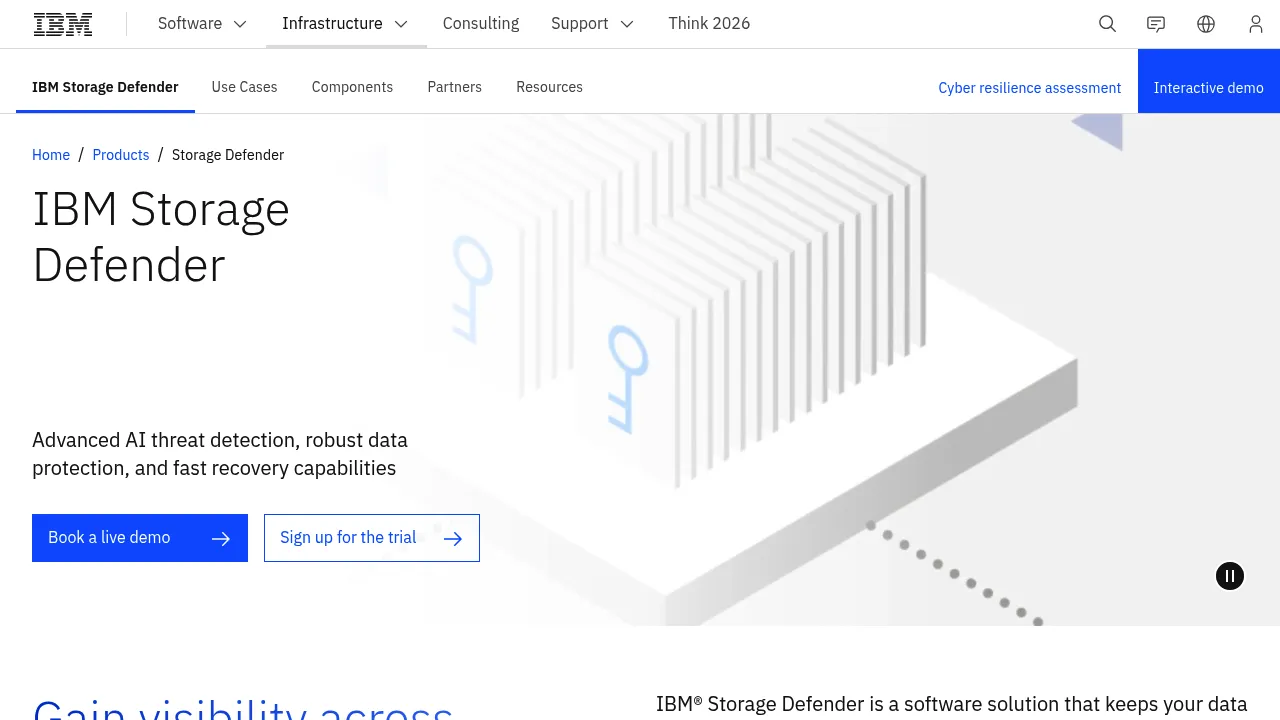
Task: Switch to the Use Cases tab
Action: tap(244, 87)
